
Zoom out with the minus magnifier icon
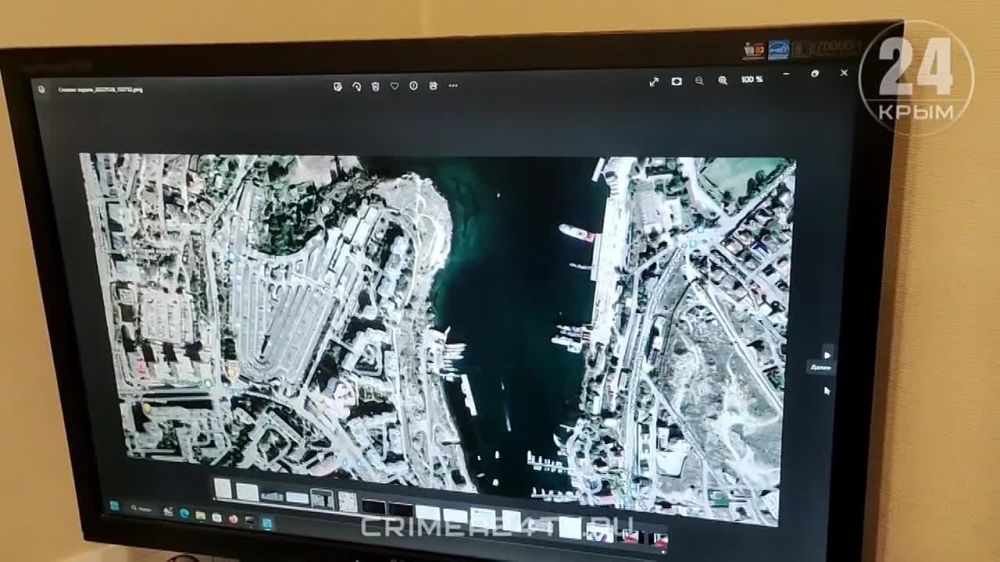(700, 81)
